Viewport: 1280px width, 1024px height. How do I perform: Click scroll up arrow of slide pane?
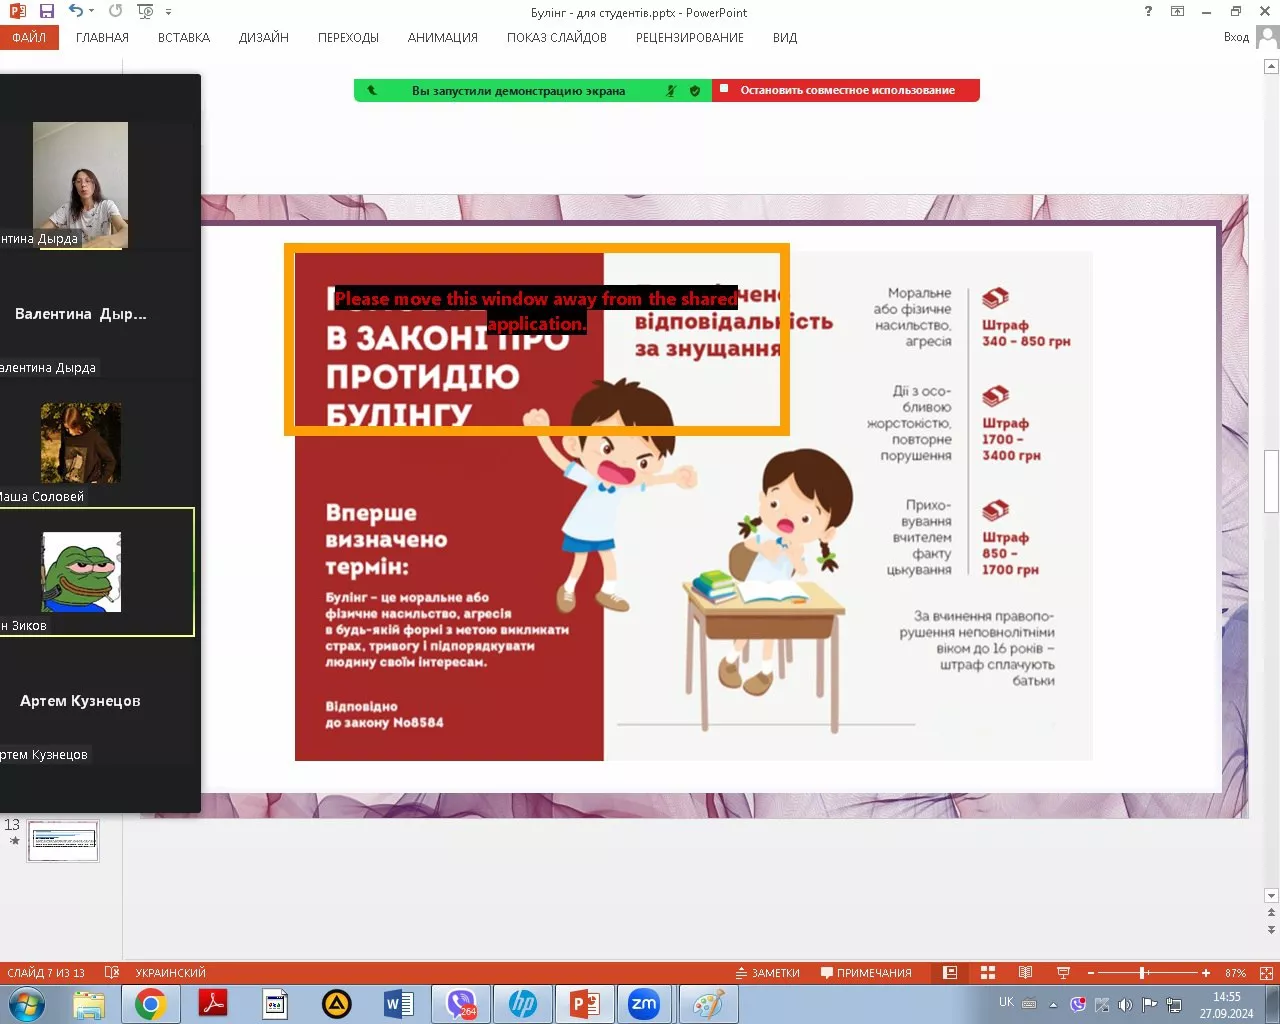(x=1271, y=67)
